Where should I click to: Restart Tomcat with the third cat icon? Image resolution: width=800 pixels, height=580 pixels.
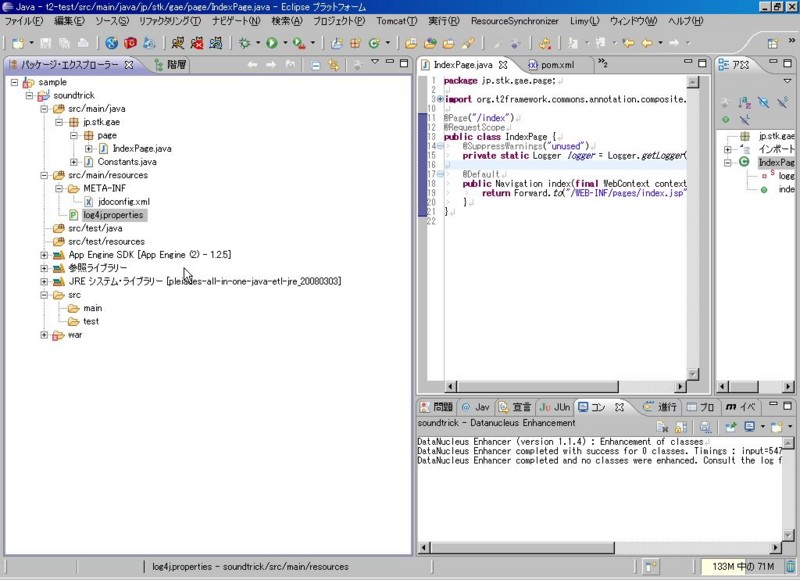215,43
